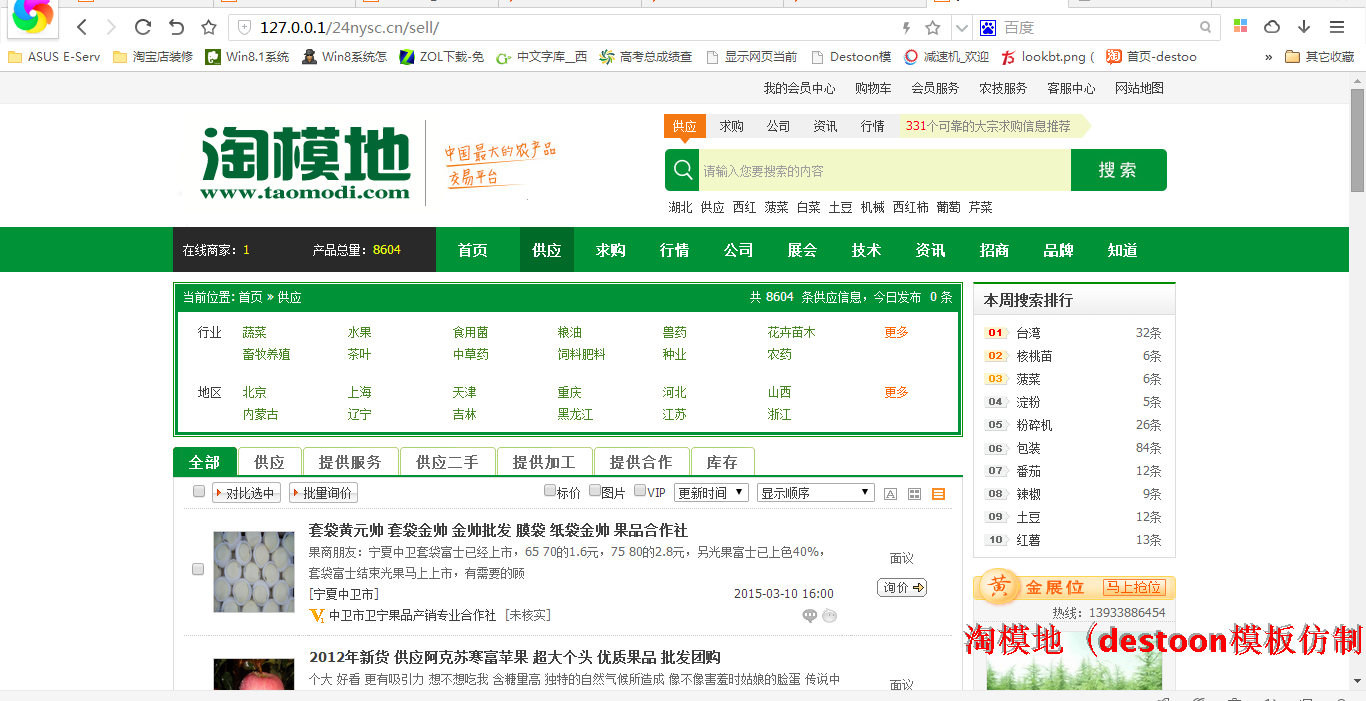Switch listing to text-only view icon
The height and width of the screenshot is (701, 1366).
[x=890, y=494]
